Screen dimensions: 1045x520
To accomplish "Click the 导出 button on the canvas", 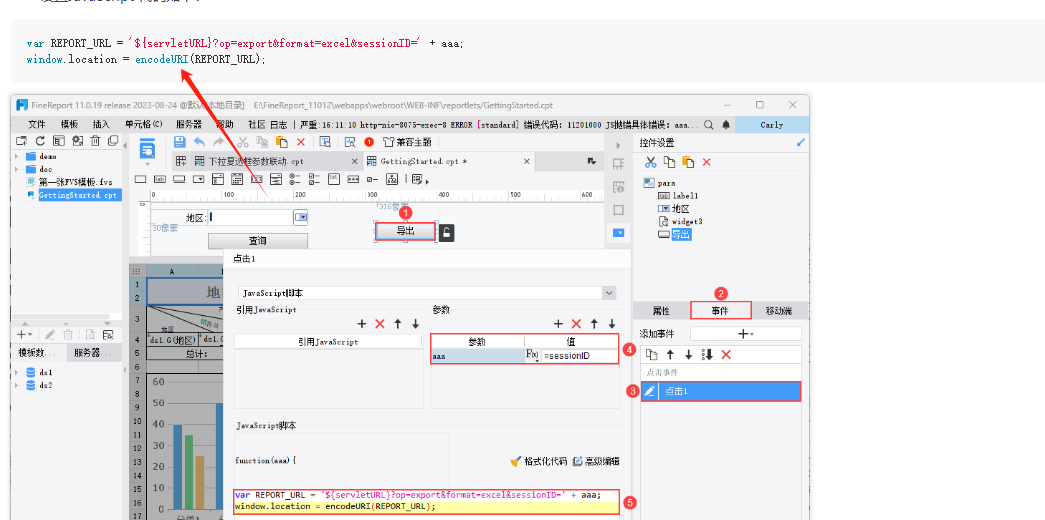I will [406, 231].
